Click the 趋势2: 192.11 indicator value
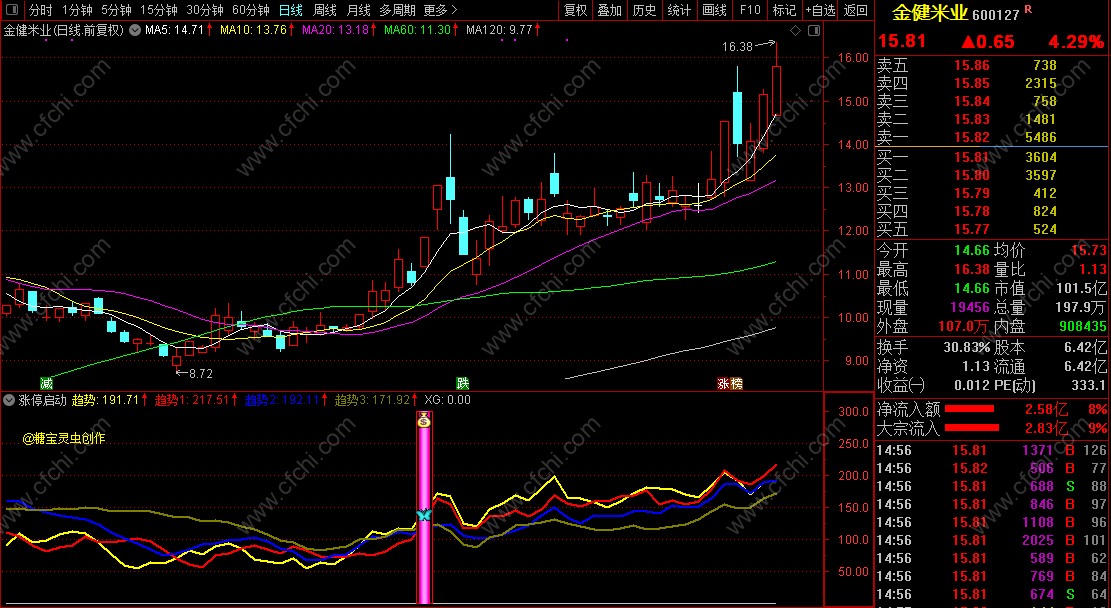Screen dimensions: 1111x608 tap(282, 400)
